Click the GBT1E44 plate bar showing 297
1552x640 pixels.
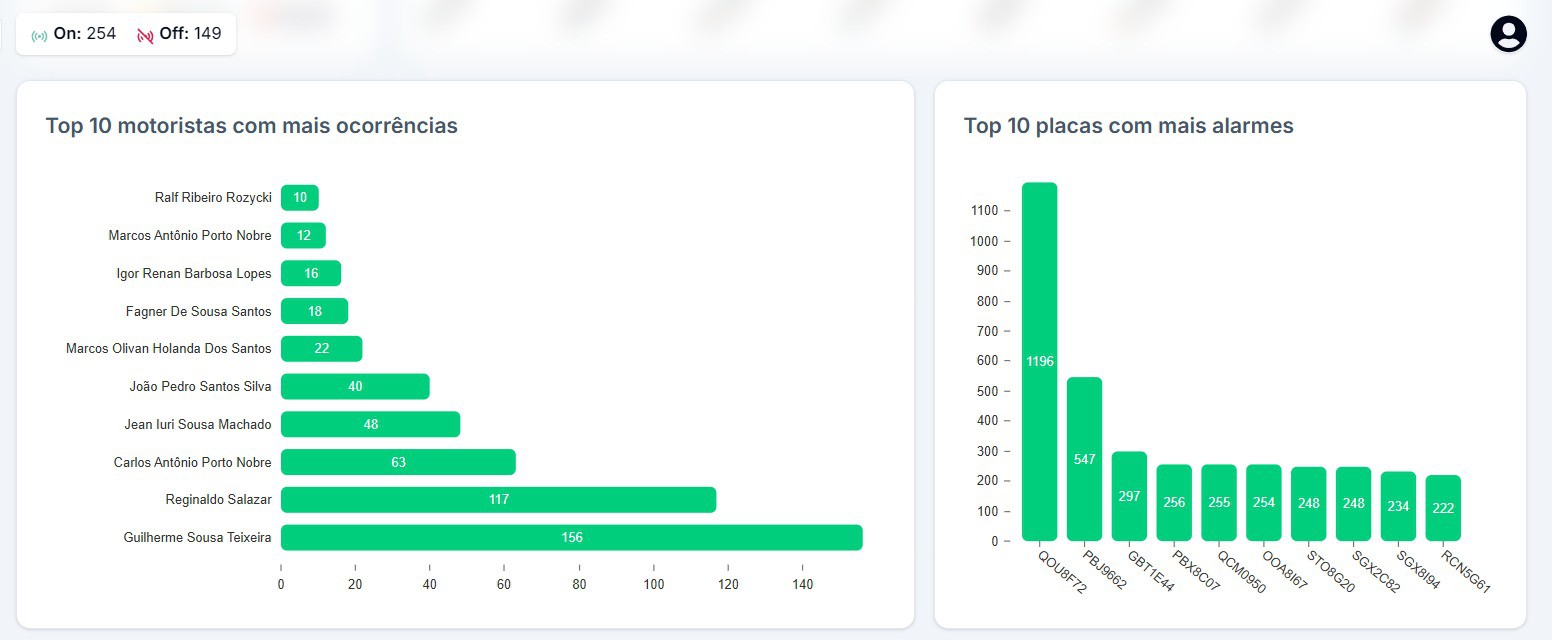pyautogui.click(x=1129, y=496)
